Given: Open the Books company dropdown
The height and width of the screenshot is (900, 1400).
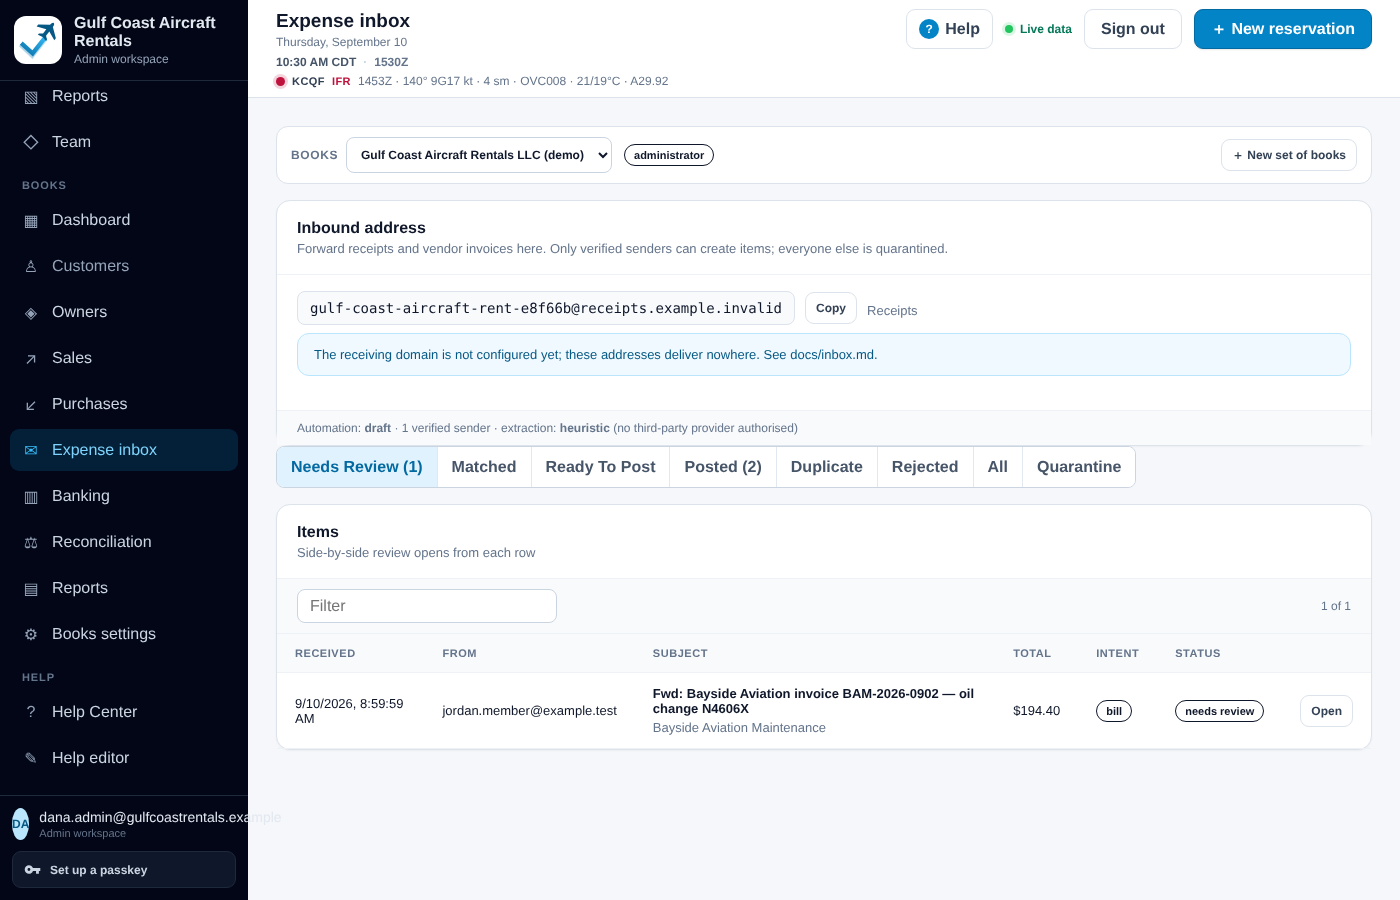Looking at the screenshot, I should point(479,155).
